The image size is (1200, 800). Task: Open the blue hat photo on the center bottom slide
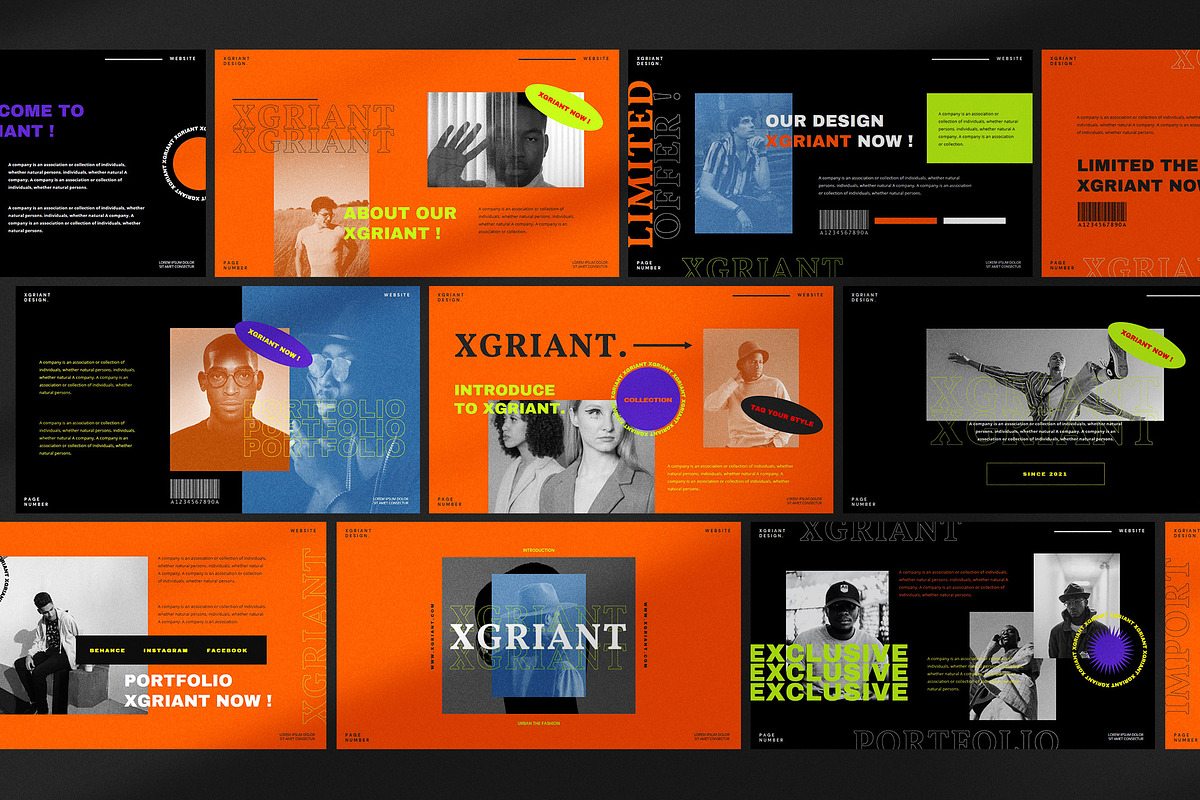(x=539, y=636)
